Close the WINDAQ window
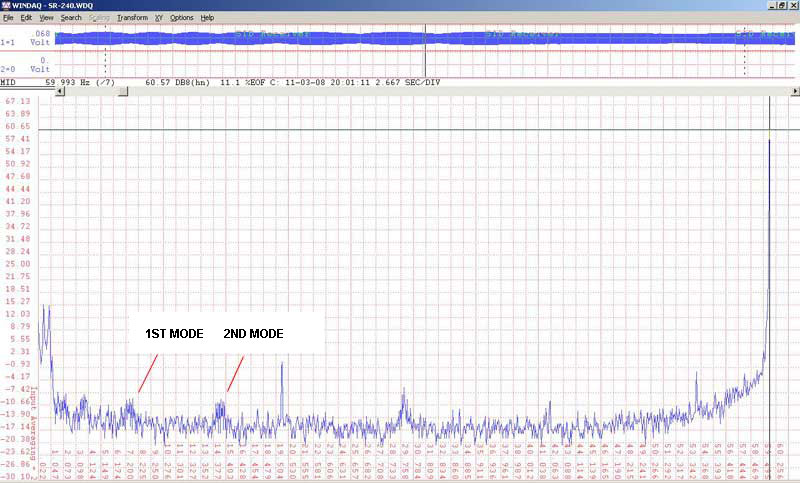This screenshot has width=800, height=483. point(793,5)
